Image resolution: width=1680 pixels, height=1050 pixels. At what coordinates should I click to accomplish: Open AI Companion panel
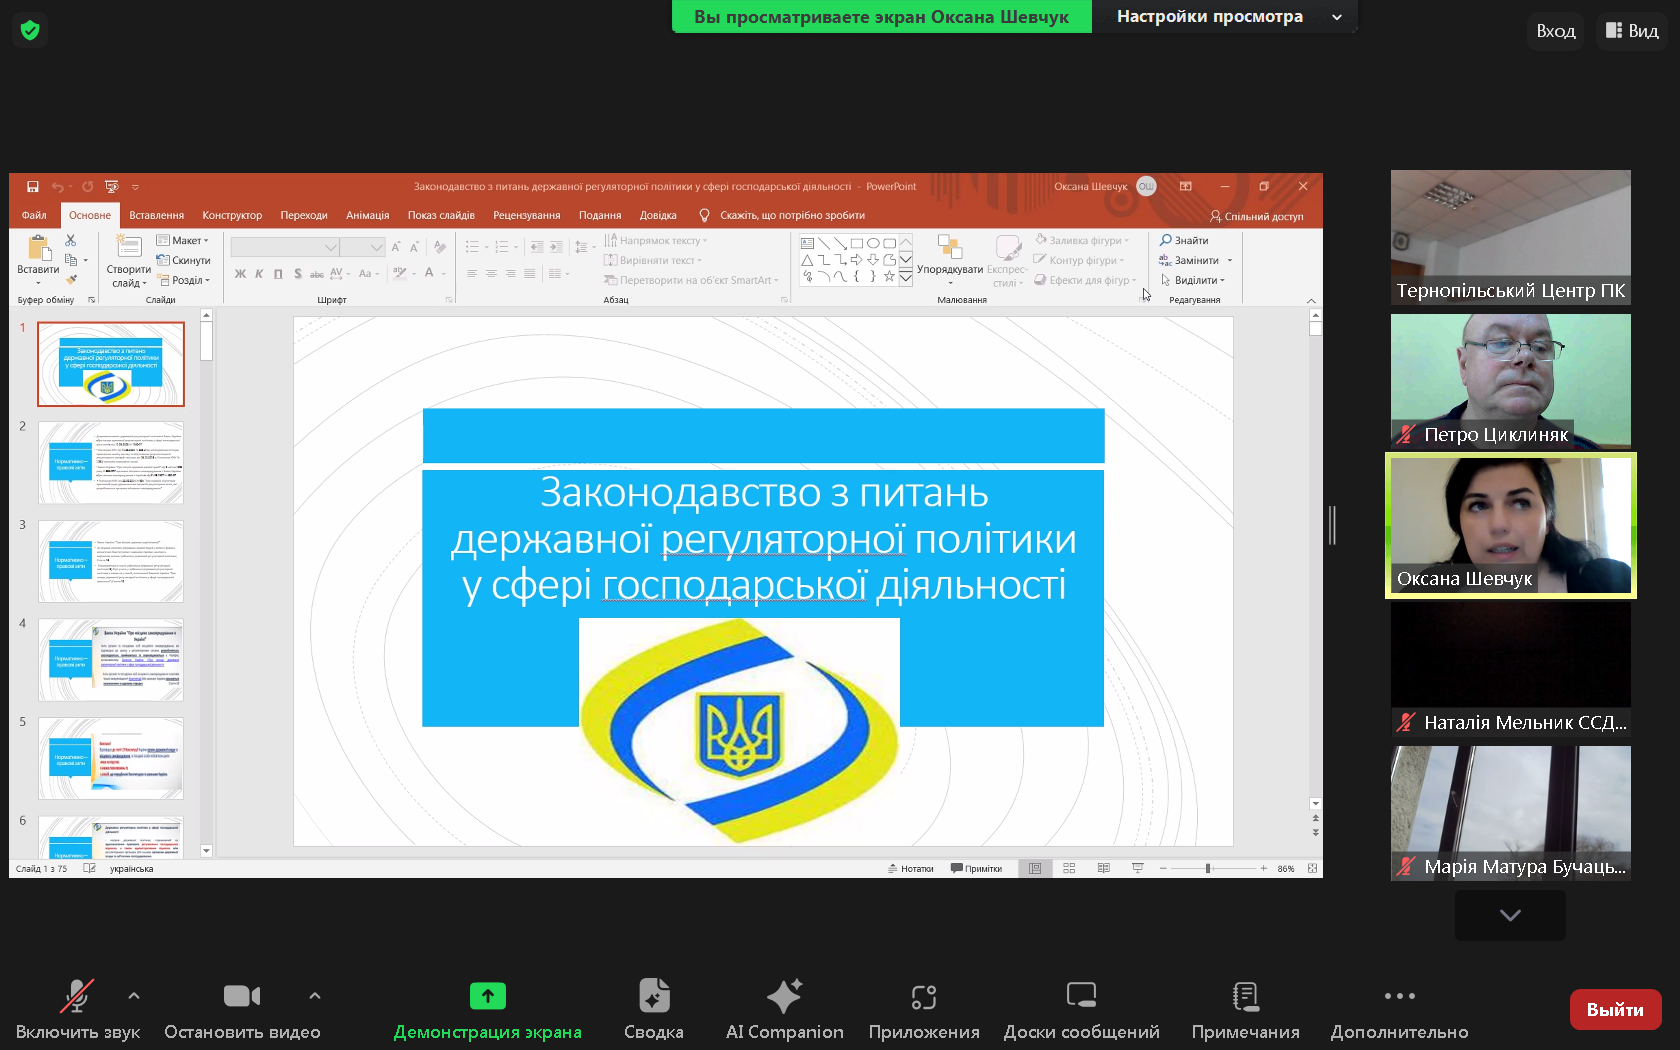784,1010
